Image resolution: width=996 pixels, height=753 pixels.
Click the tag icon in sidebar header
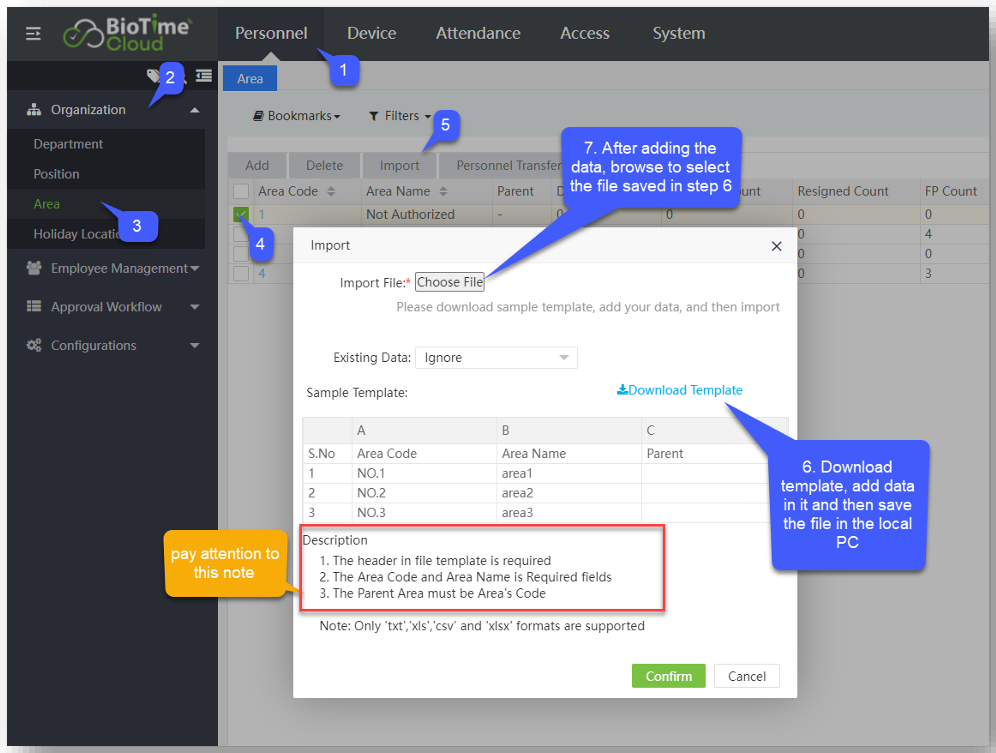coord(154,75)
